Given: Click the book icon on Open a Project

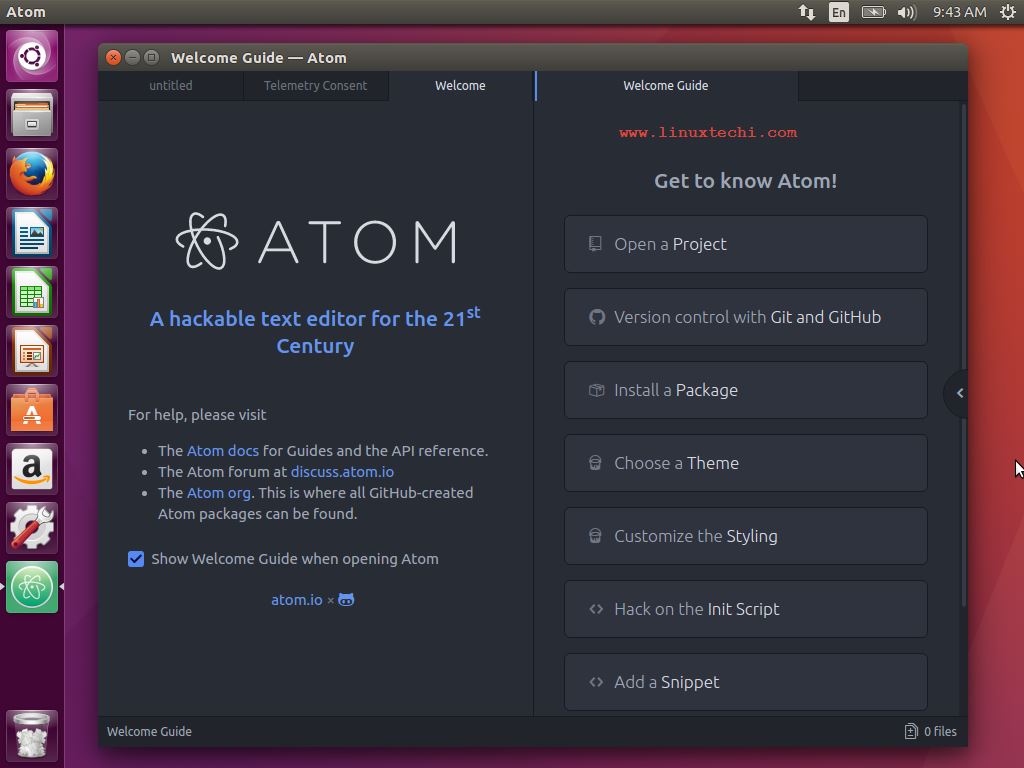Looking at the screenshot, I should point(596,243).
